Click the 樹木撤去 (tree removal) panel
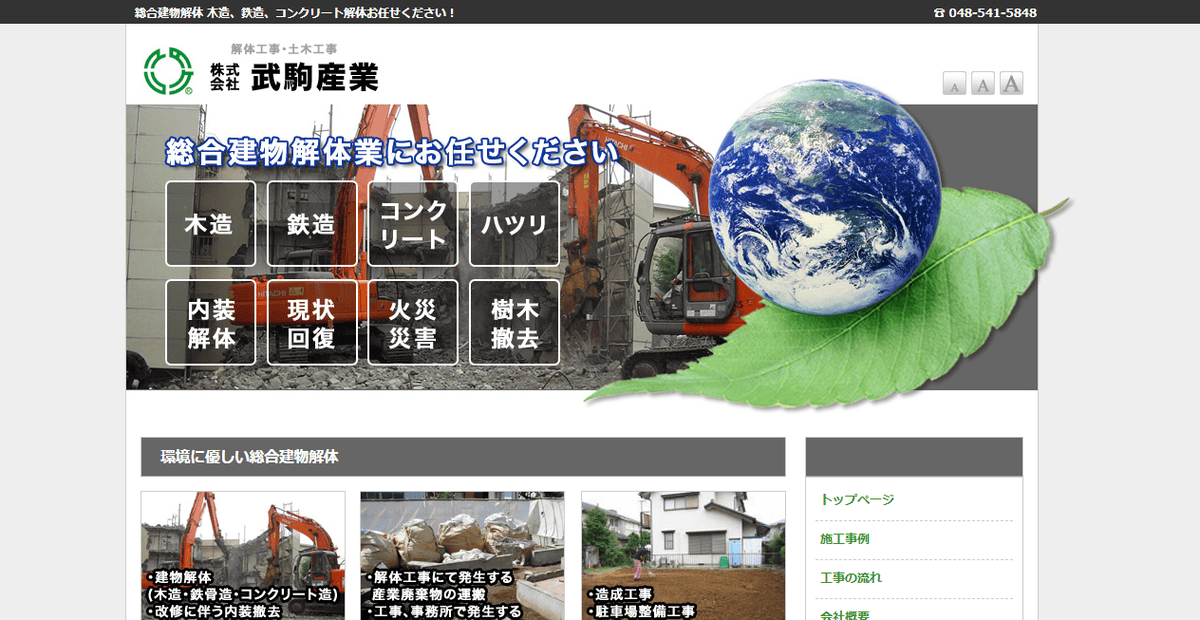Screen dimensions: 1200x620 514,322
